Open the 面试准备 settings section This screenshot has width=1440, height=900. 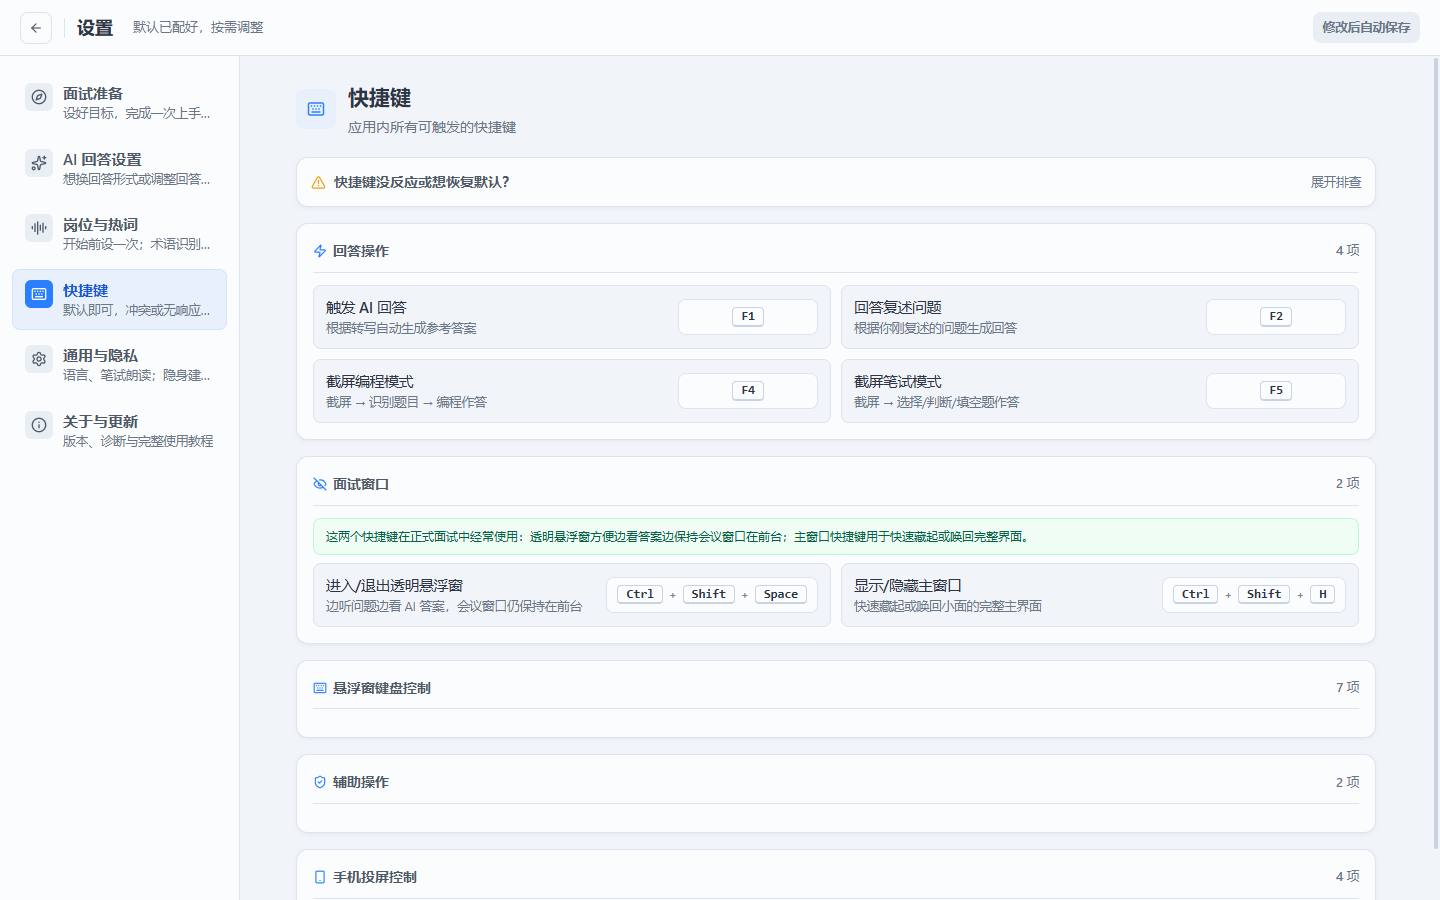(119, 103)
